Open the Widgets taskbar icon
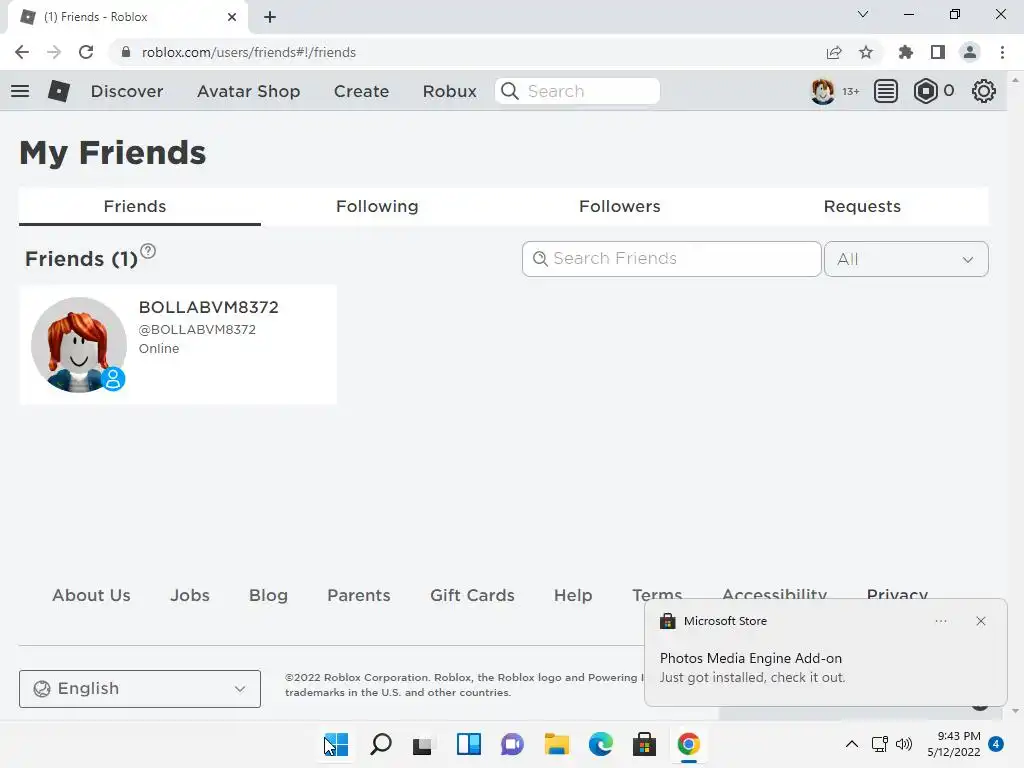The image size is (1024, 768). click(469, 744)
